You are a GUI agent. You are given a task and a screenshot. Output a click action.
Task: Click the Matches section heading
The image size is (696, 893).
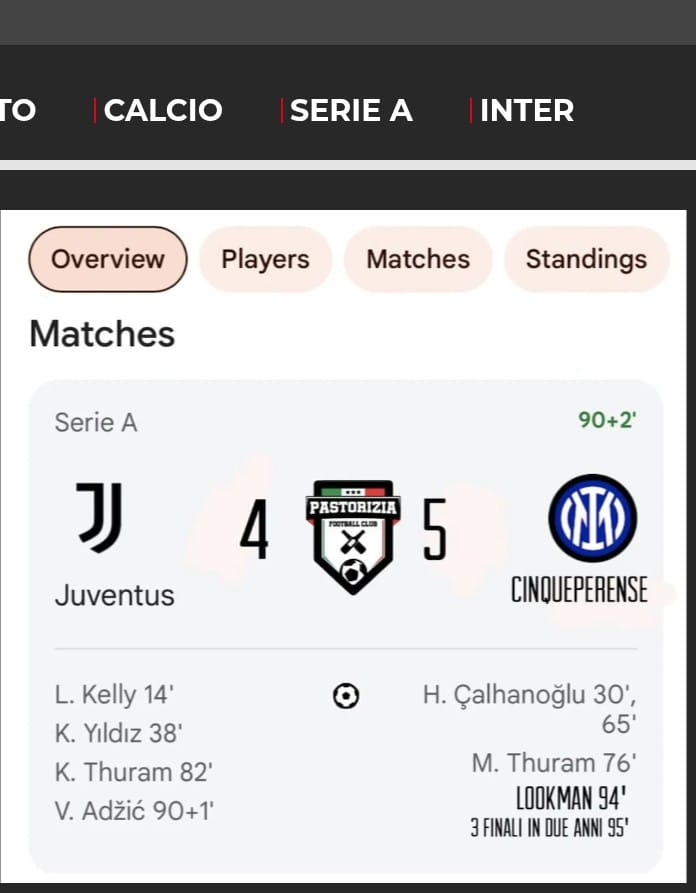click(x=102, y=334)
